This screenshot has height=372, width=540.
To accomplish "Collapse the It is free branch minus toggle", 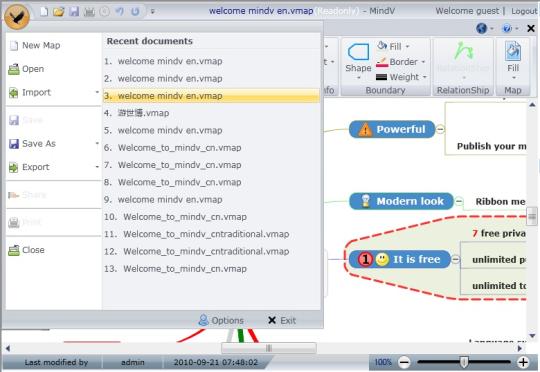I will coord(455,259).
